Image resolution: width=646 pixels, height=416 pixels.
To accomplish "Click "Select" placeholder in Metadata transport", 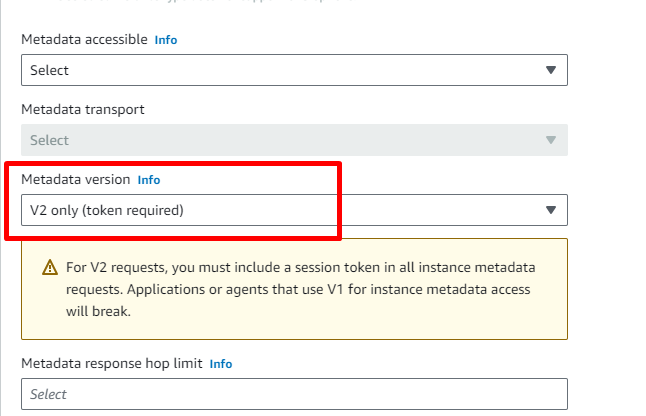I will pos(49,140).
